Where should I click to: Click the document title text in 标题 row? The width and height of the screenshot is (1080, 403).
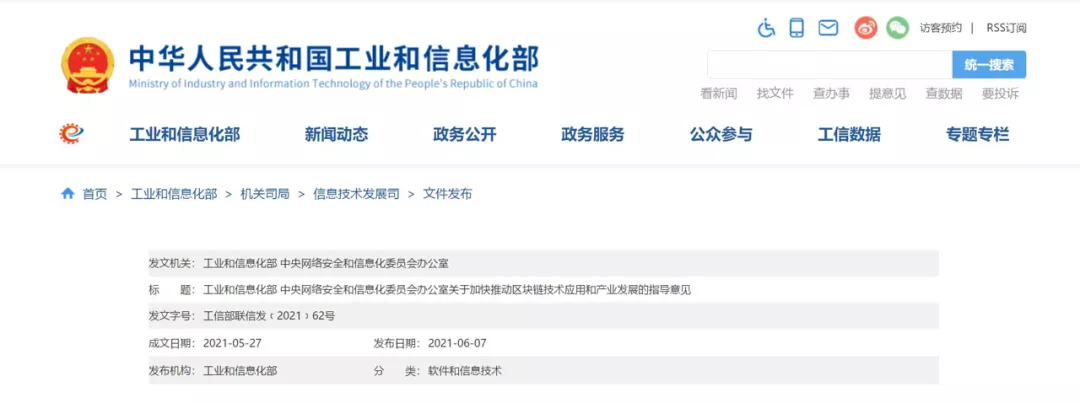[447, 290]
